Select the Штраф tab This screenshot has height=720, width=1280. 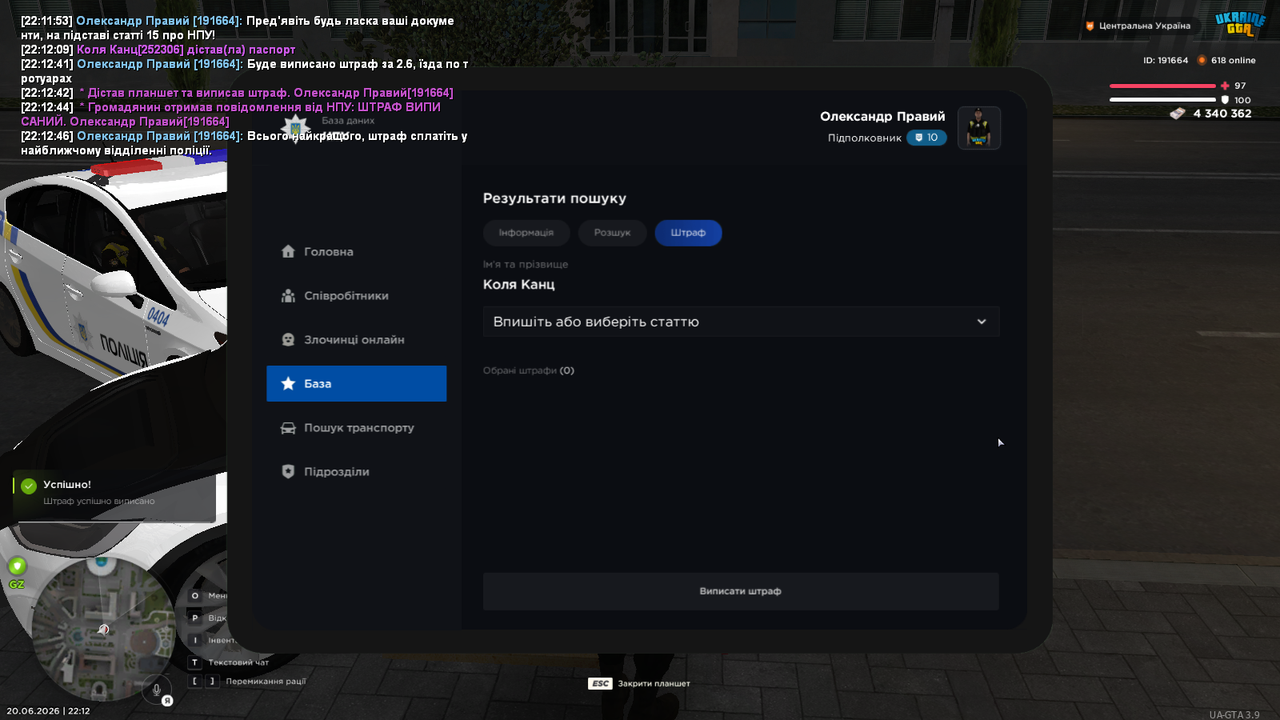pos(688,233)
